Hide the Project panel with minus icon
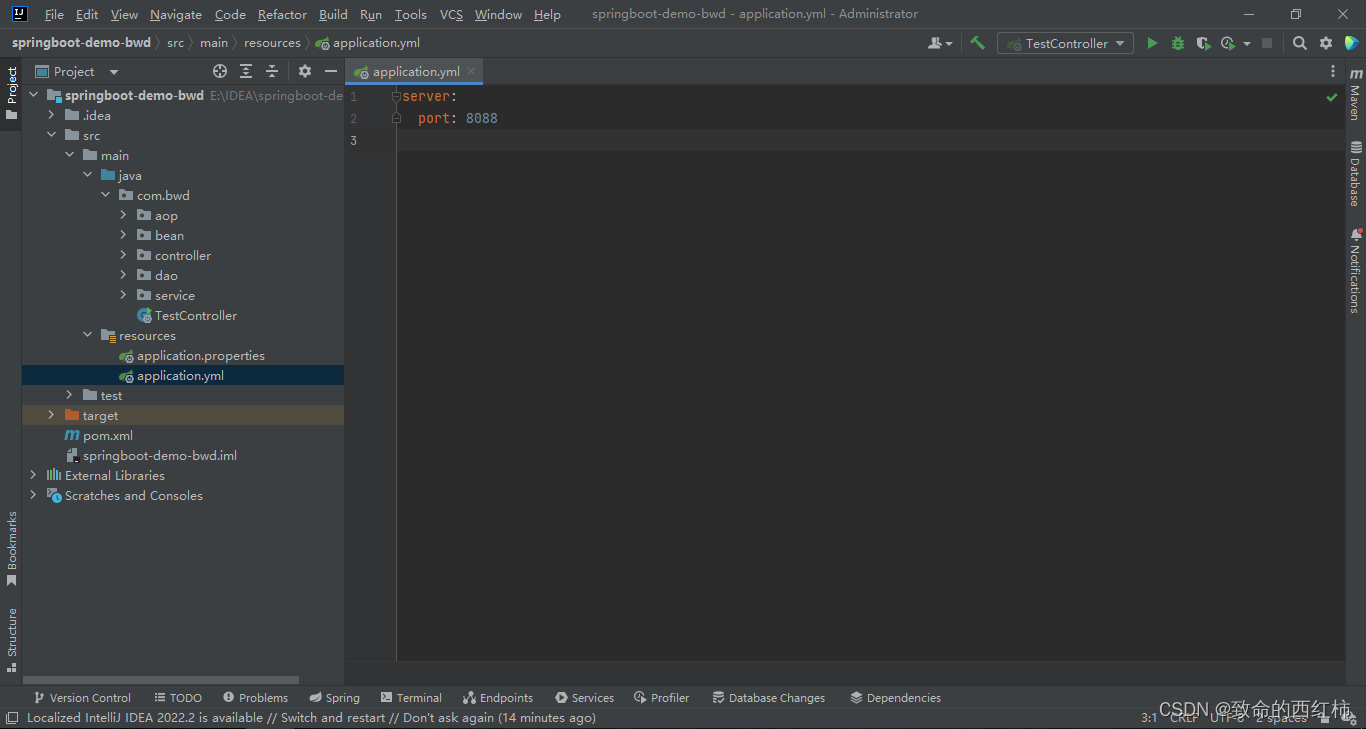Screen dimensions: 1366x729 pos(331,71)
